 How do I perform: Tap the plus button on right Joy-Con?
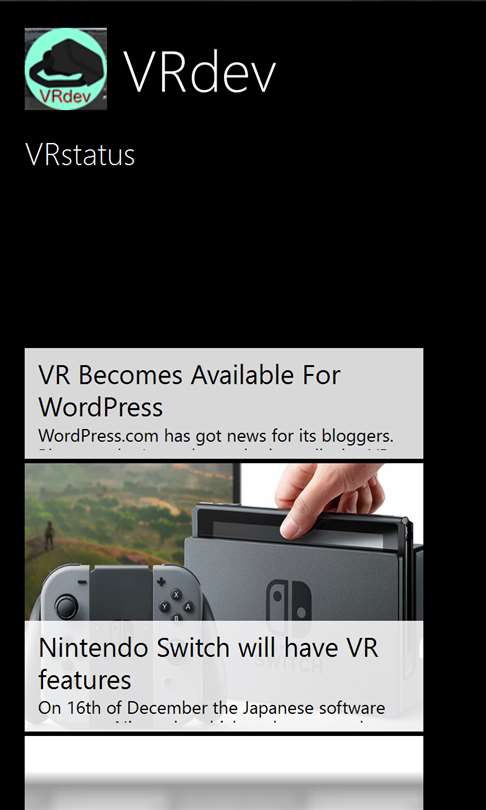tap(161, 581)
